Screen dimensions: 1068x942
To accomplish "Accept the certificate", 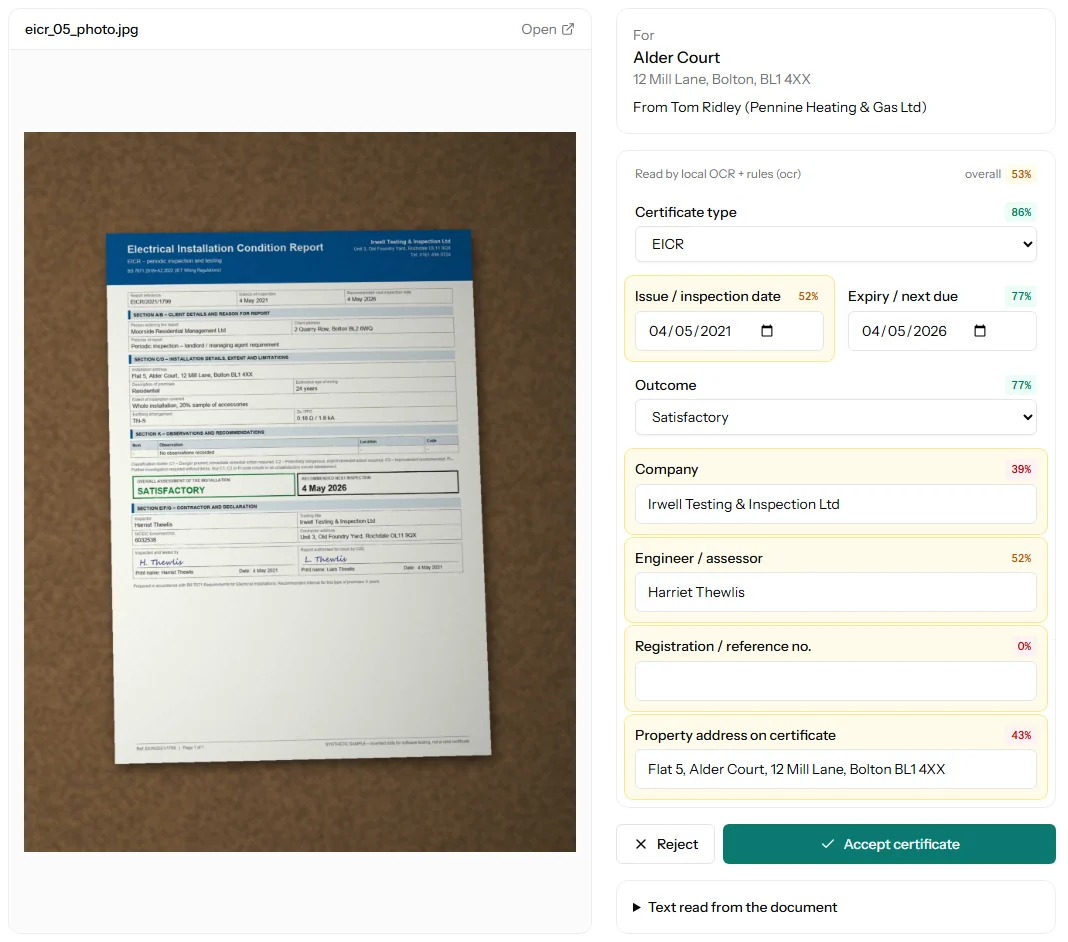I will (x=889, y=845).
